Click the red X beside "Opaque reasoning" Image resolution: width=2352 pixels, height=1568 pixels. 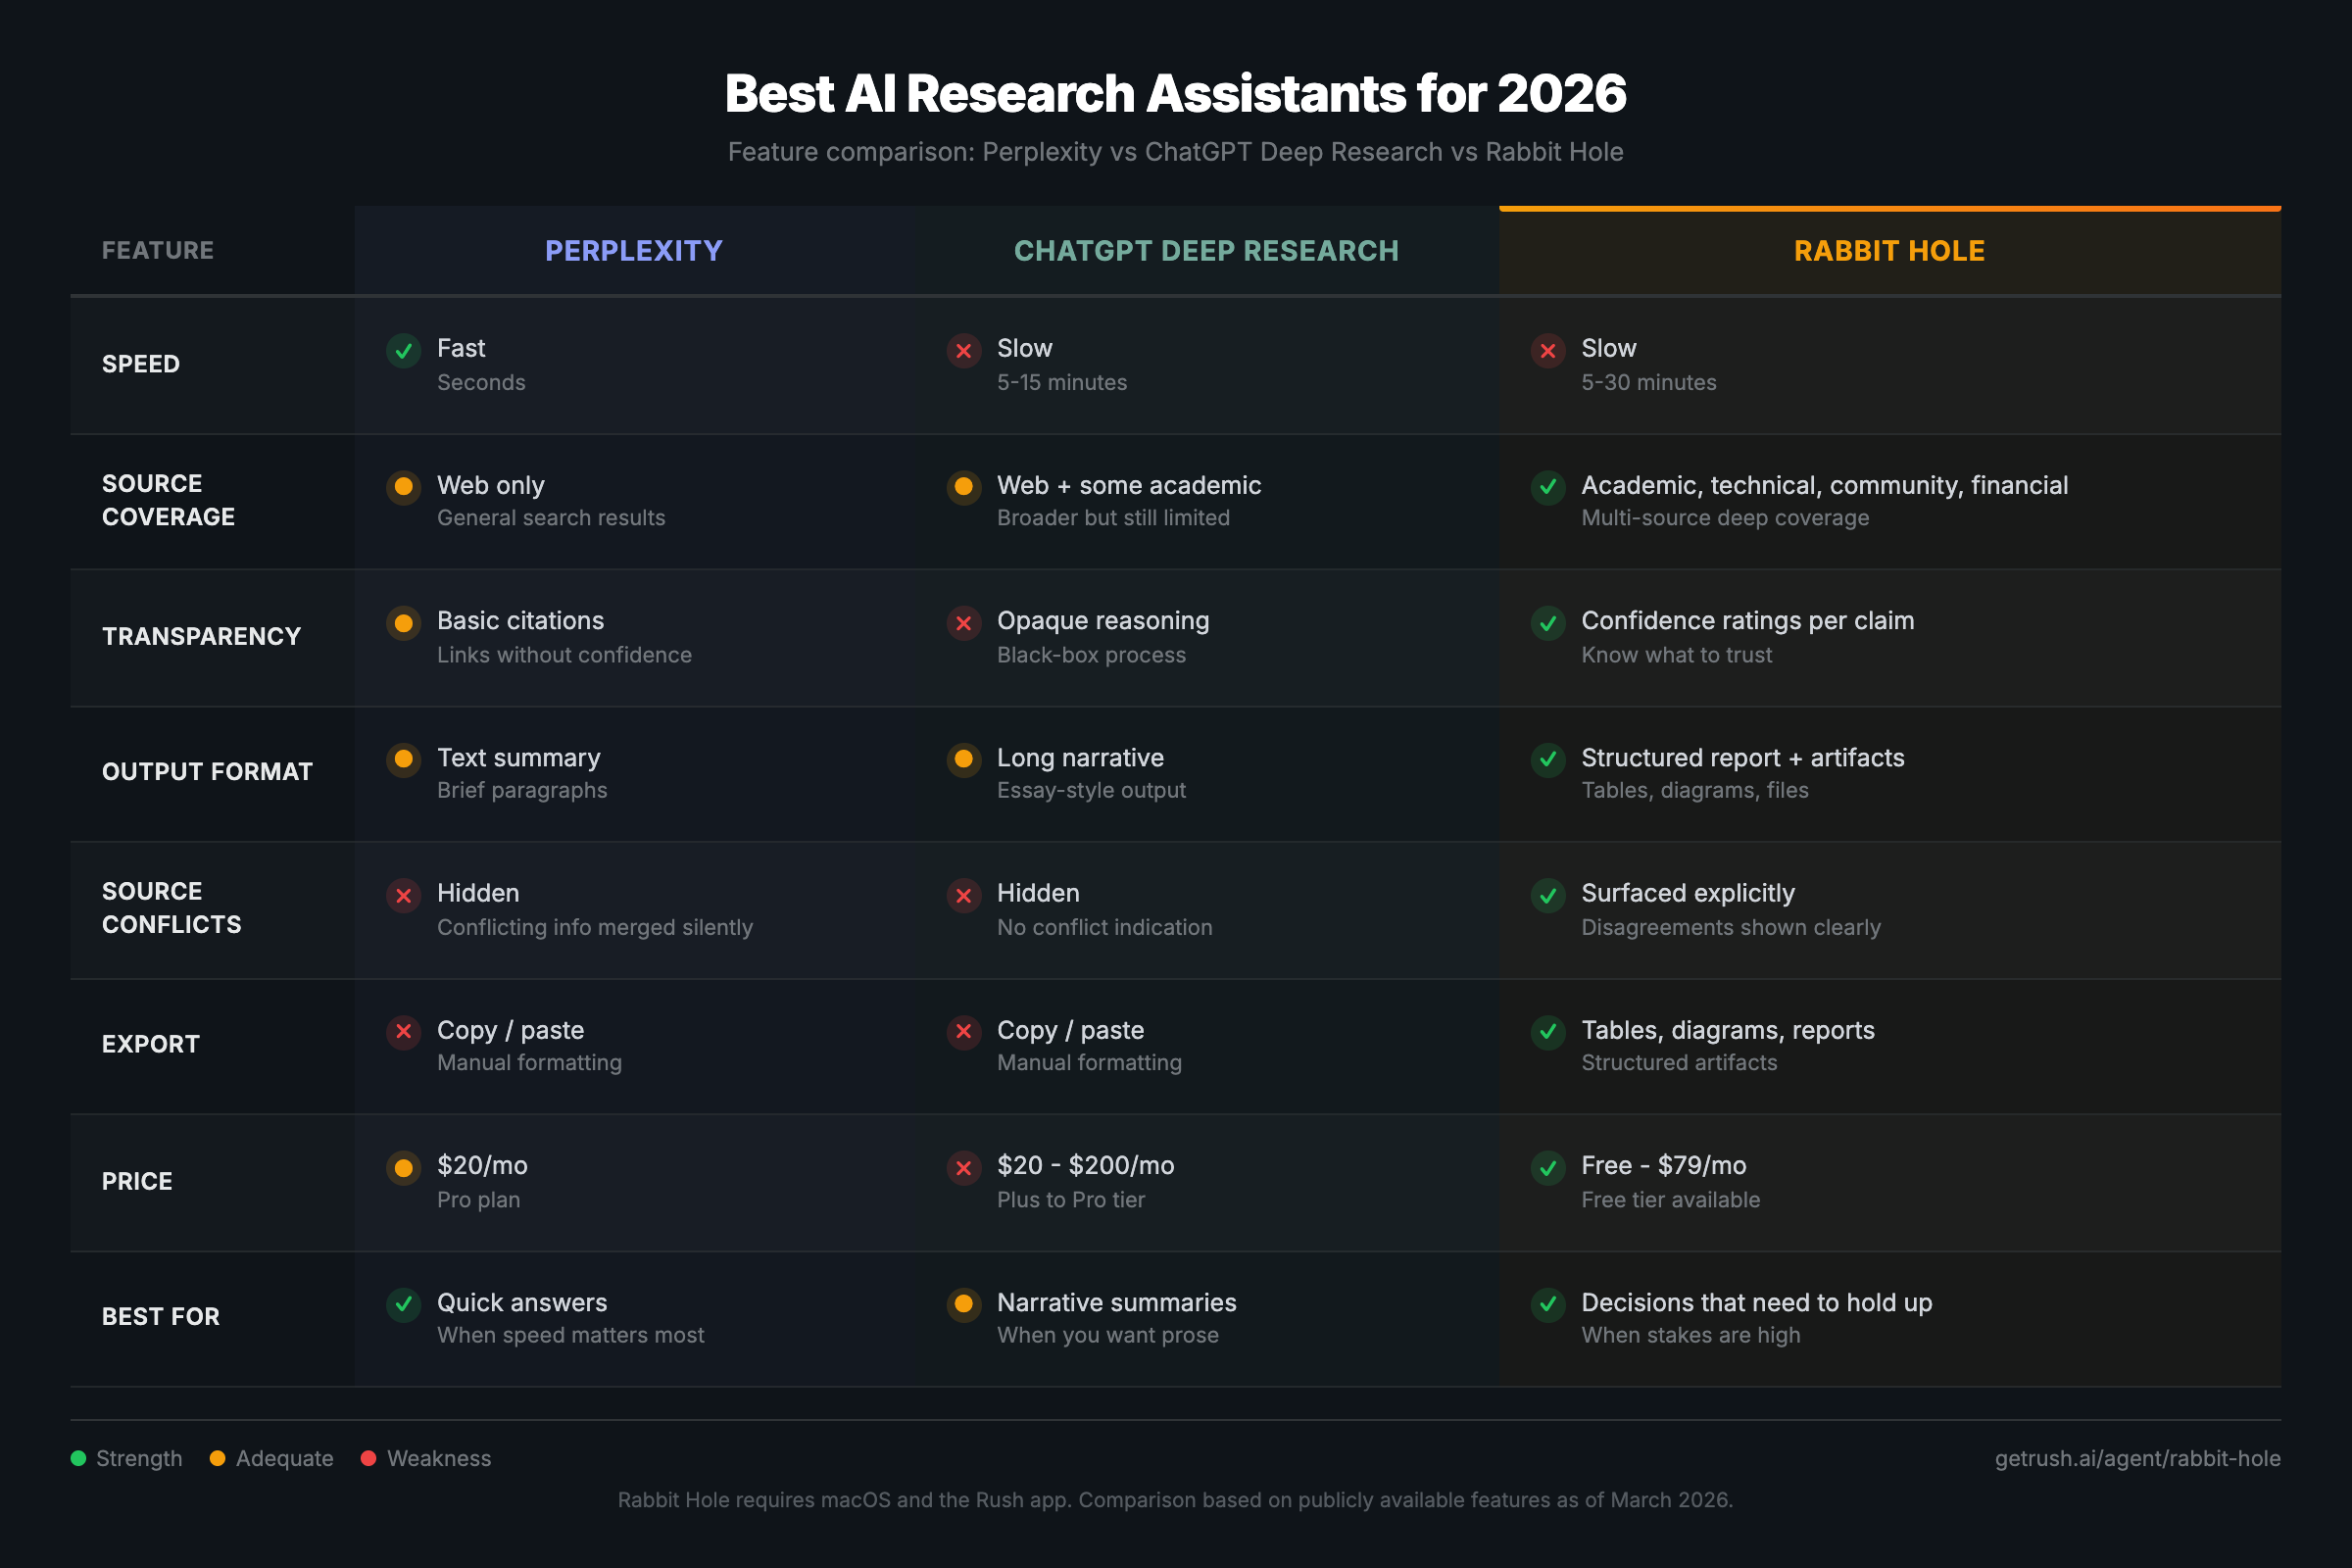pos(963,623)
